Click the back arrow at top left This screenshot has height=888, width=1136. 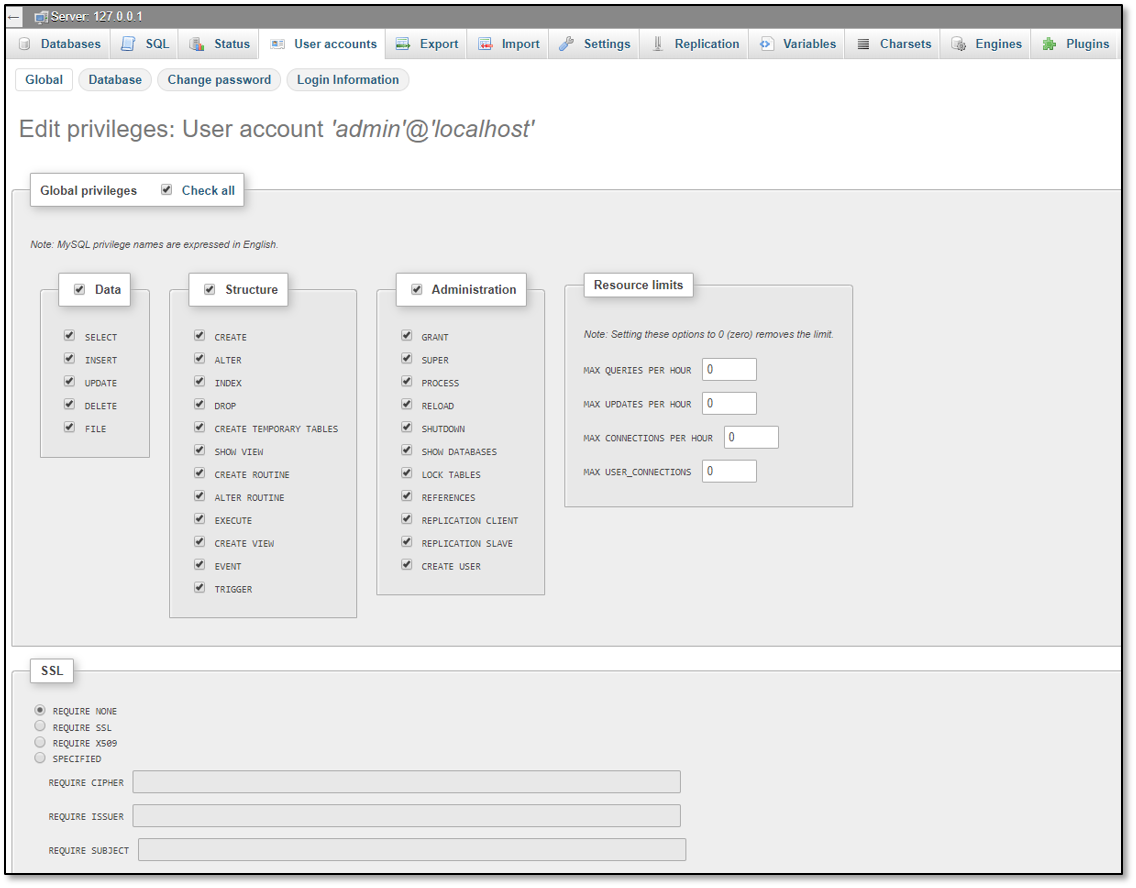coord(14,17)
